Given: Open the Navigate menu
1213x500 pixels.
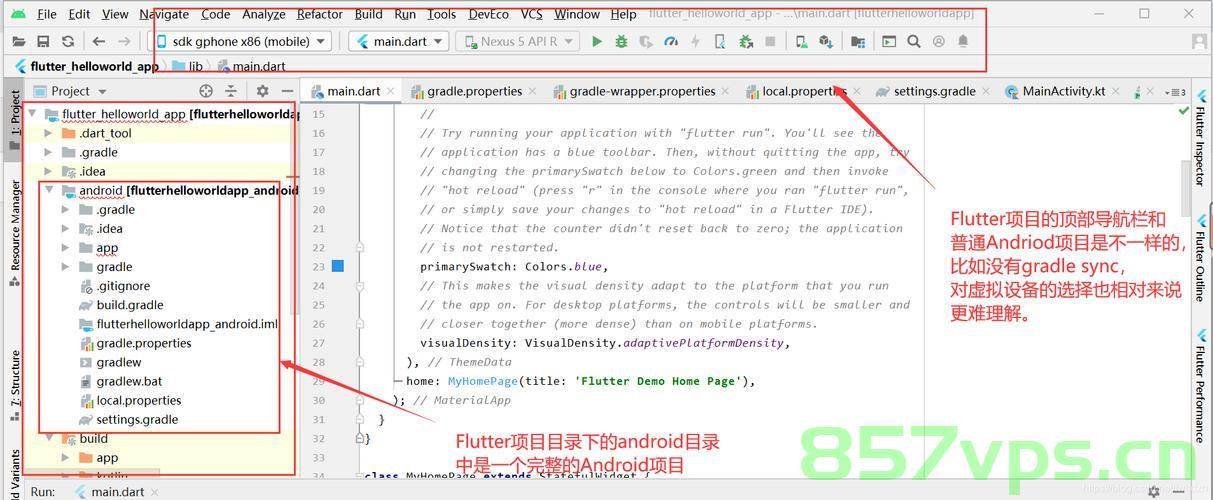Looking at the screenshot, I should 164,14.
